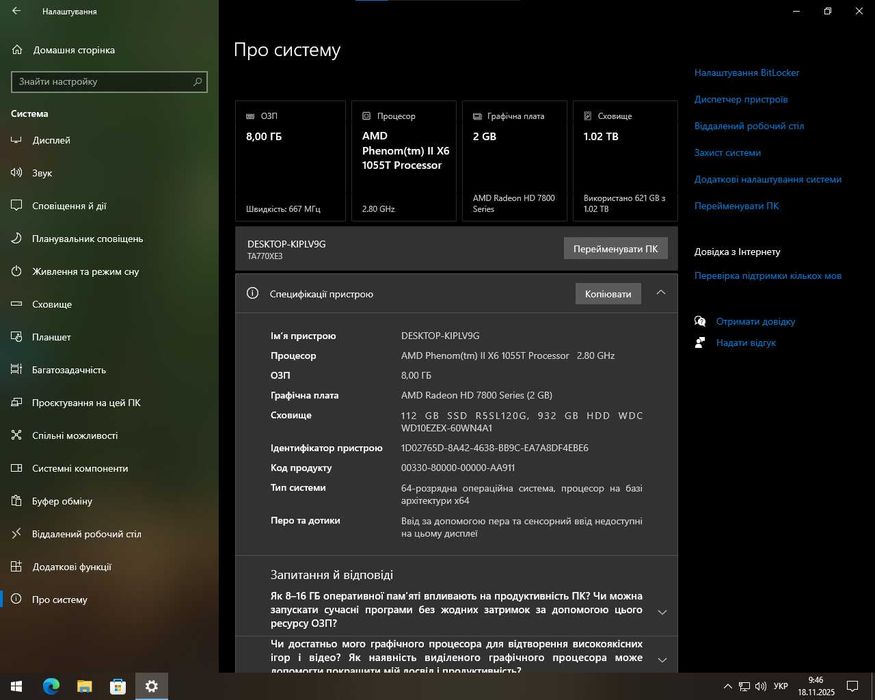Screen dimensions: 875x700
Task: Open the network icon in system tray
Action: click(x=744, y=686)
